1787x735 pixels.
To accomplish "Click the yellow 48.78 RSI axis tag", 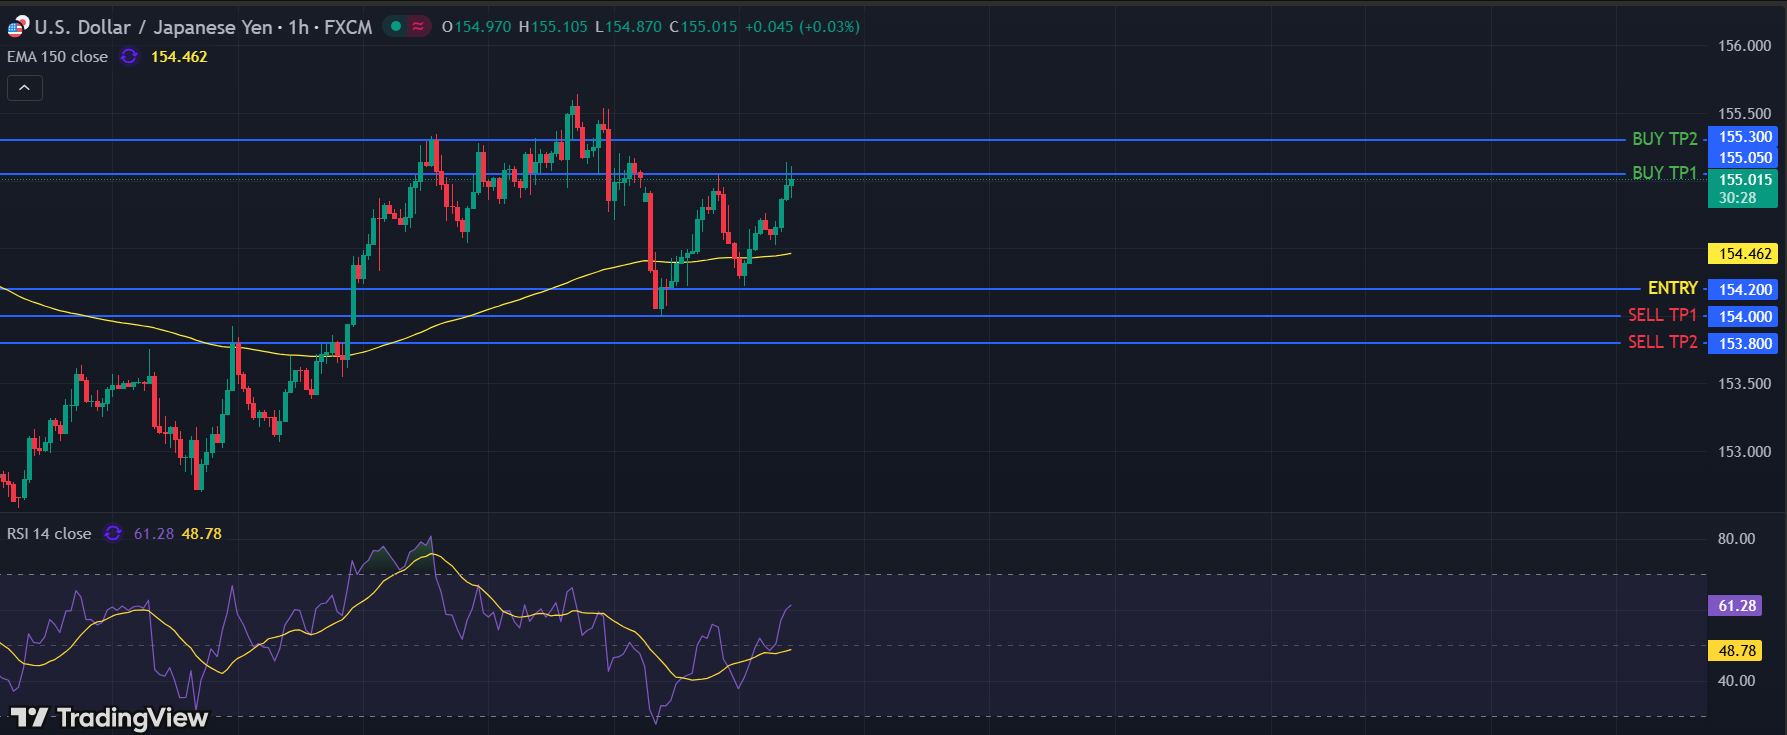I will coord(1737,651).
